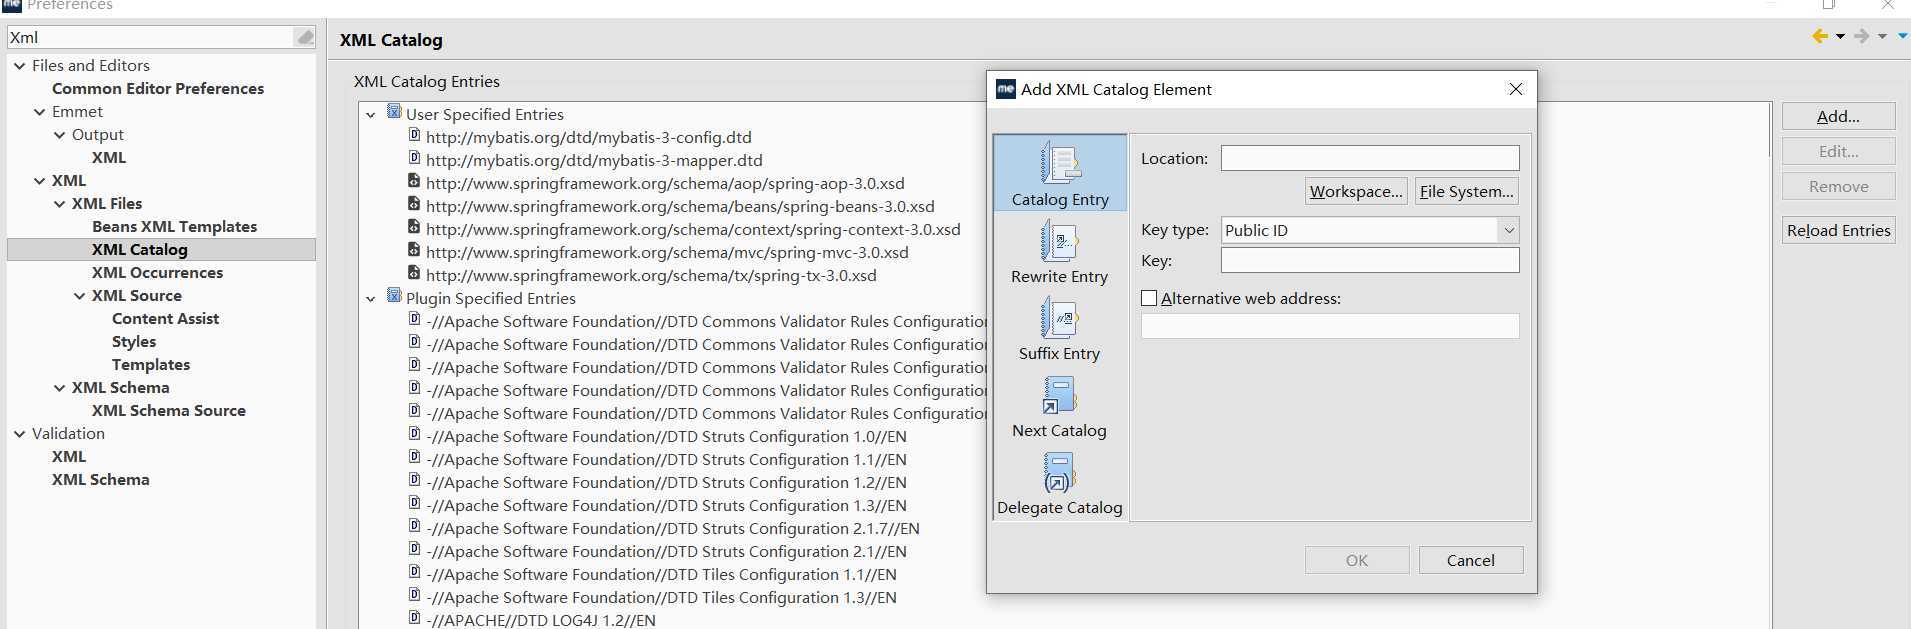The height and width of the screenshot is (629, 1911).
Task: Click the Struts Configuration 1.0 DTD icon
Action: click(414, 434)
